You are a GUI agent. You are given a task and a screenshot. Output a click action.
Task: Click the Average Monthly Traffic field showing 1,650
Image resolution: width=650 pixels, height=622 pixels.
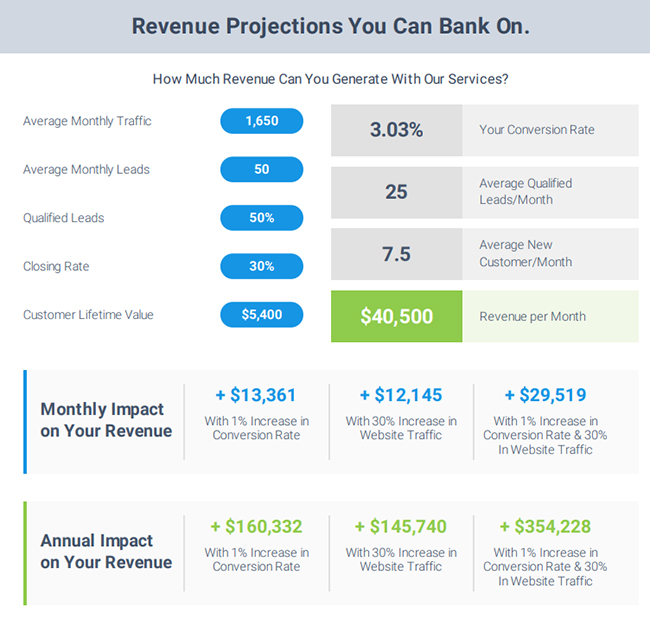click(x=262, y=121)
